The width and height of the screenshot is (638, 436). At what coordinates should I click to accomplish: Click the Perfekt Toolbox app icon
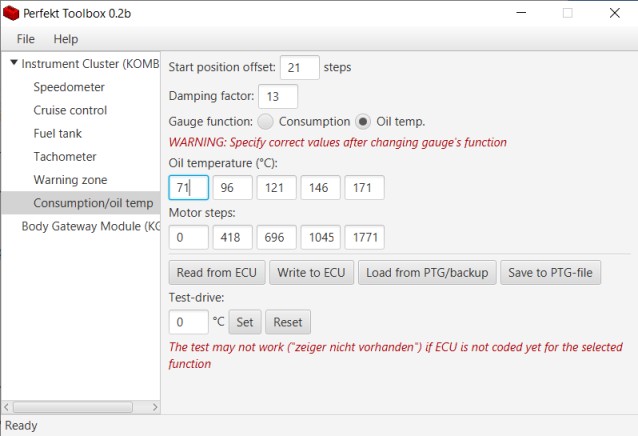pyautogui.click(x=12, y=13)
